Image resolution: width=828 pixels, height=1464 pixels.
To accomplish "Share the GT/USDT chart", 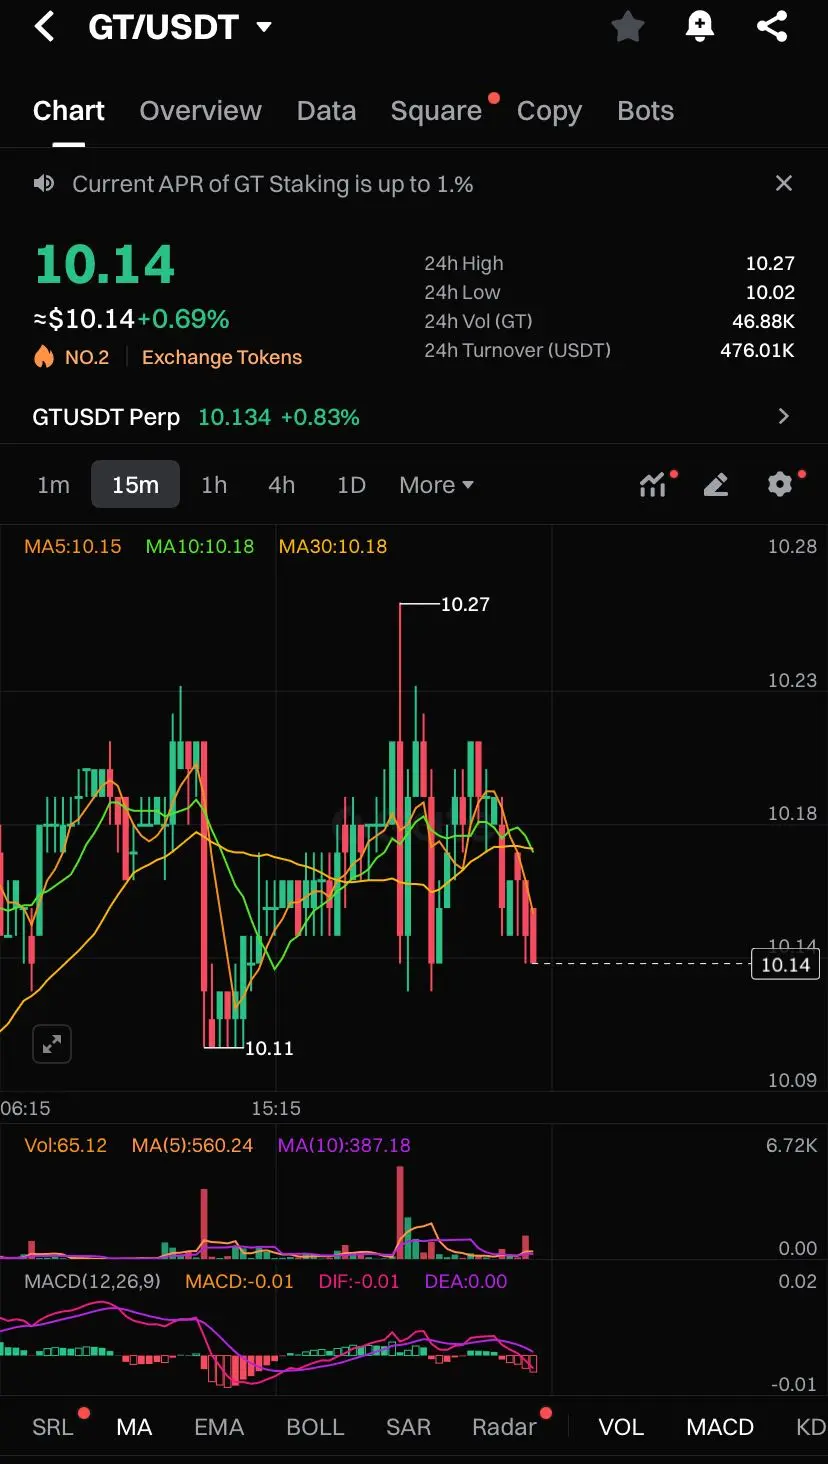I will [x=772, y=27].
